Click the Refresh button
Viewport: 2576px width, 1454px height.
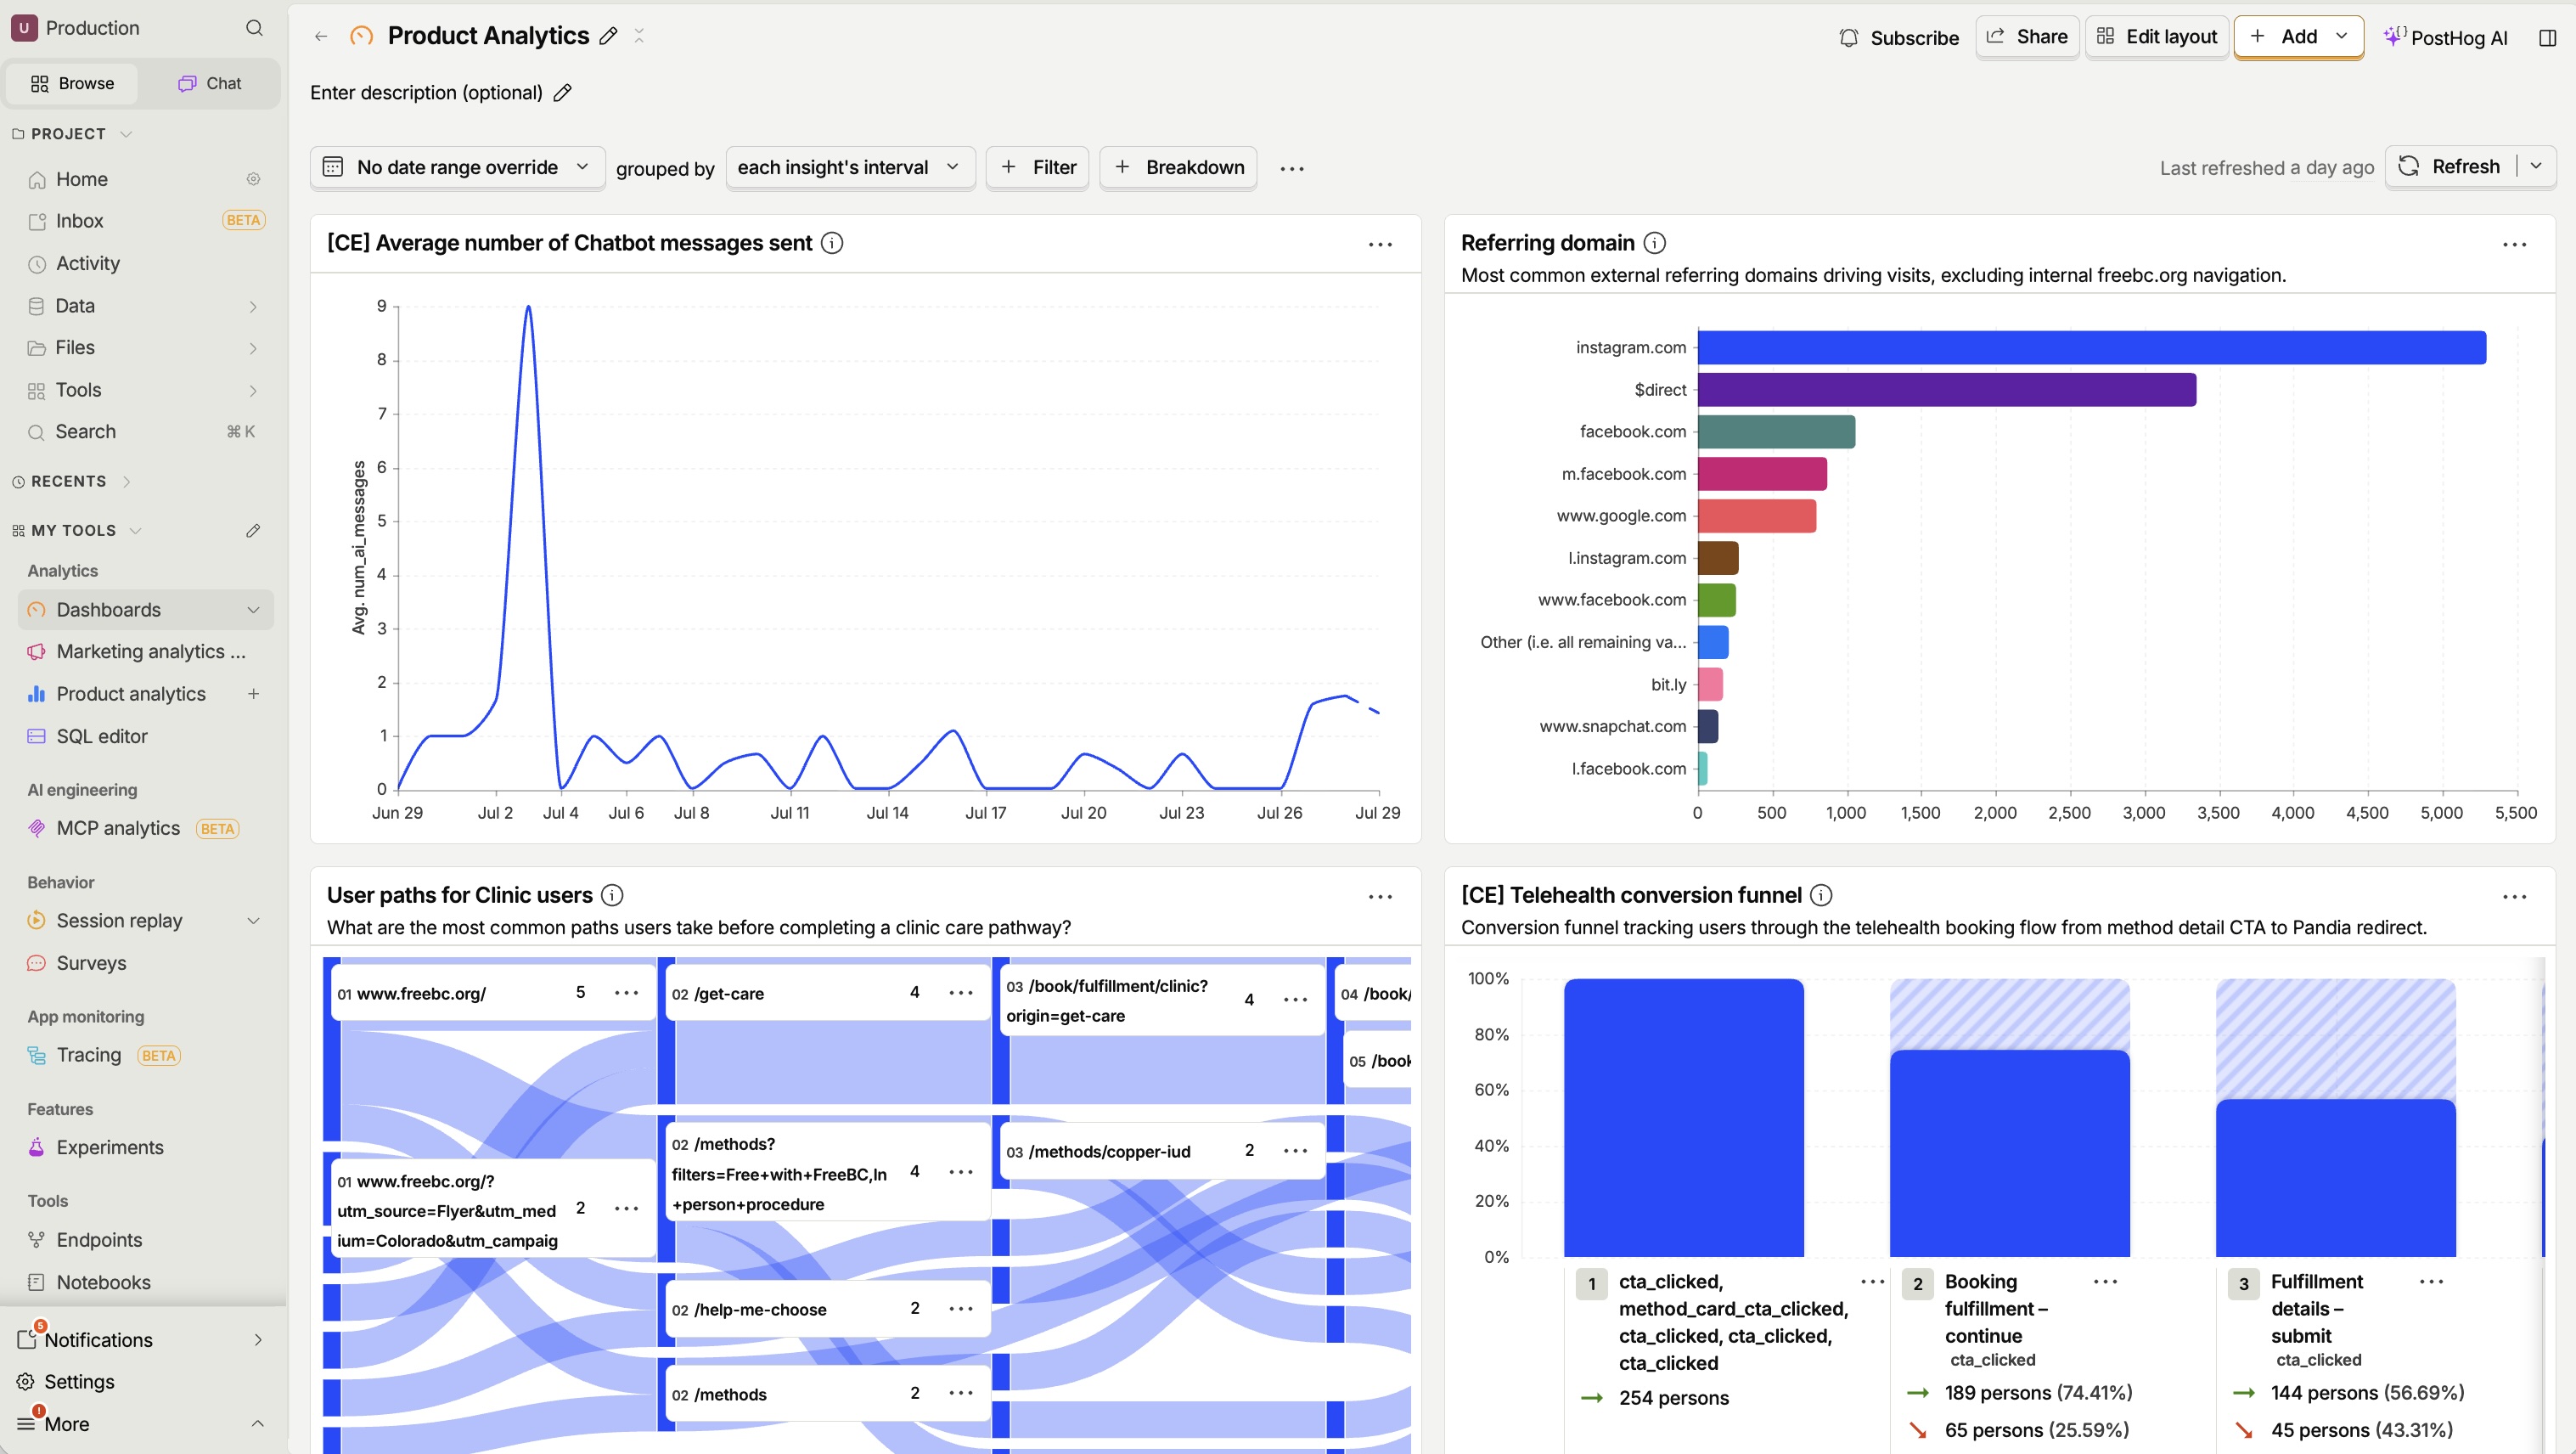click(x=2452, y=166)
